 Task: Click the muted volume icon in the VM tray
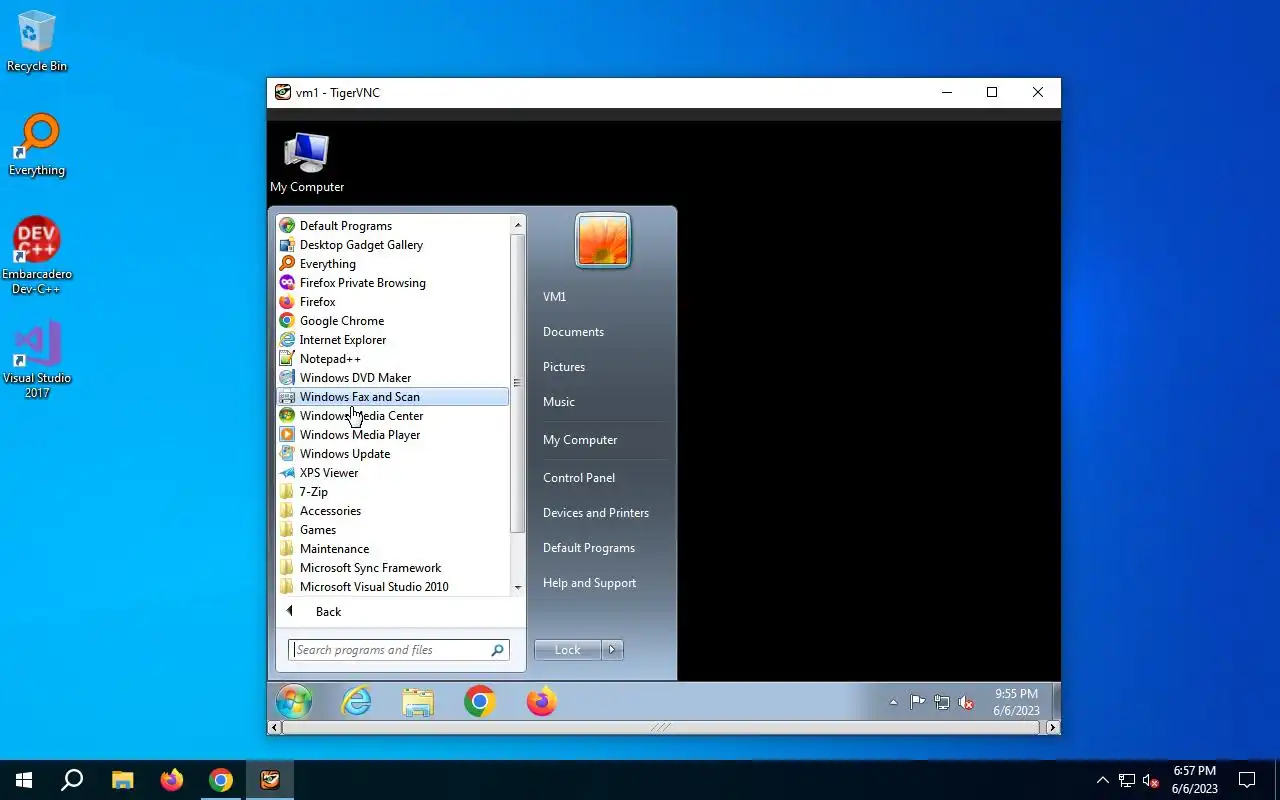966,702
